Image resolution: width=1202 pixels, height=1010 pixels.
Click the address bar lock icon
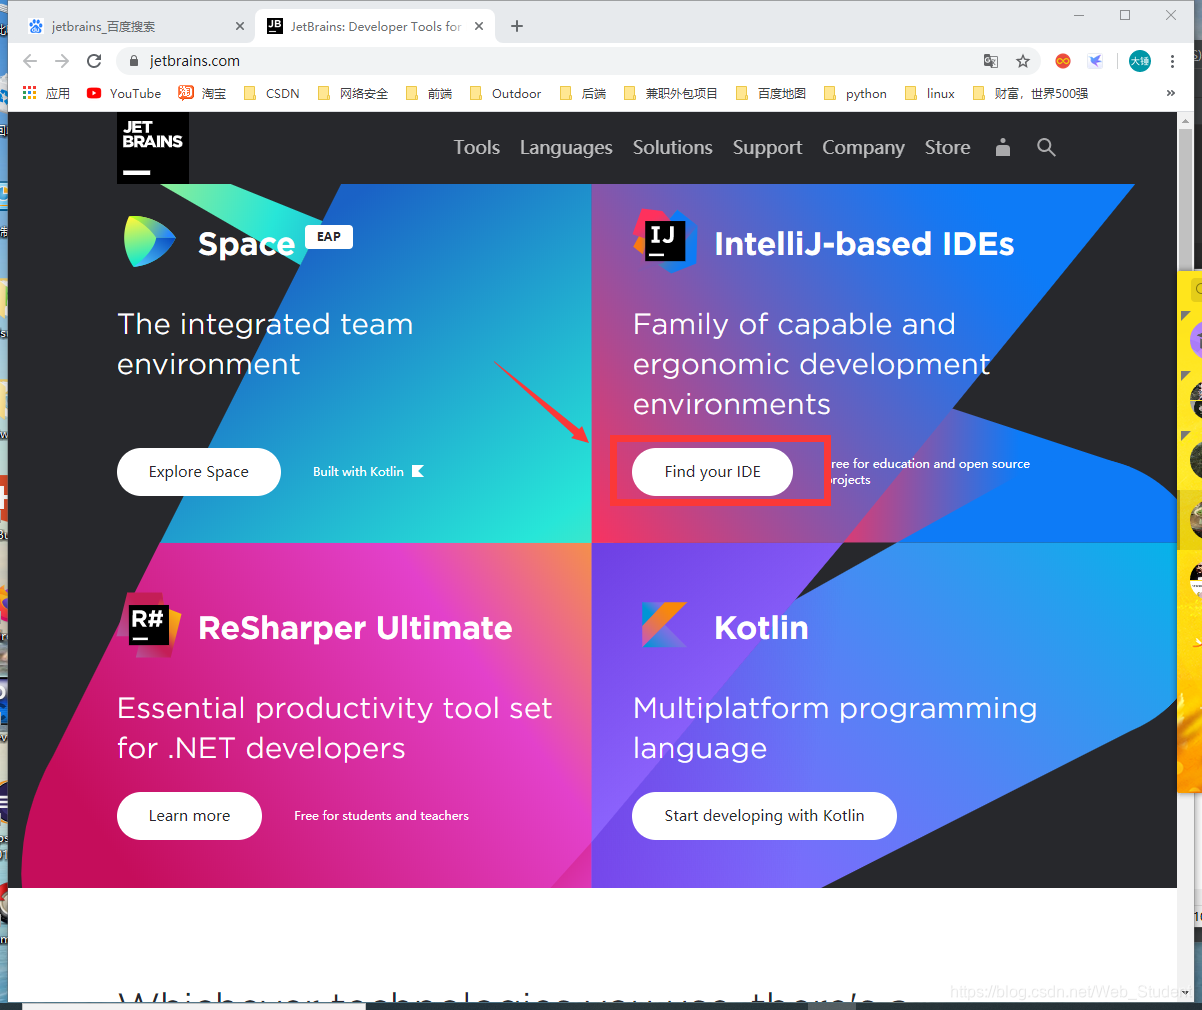[134, 61]
